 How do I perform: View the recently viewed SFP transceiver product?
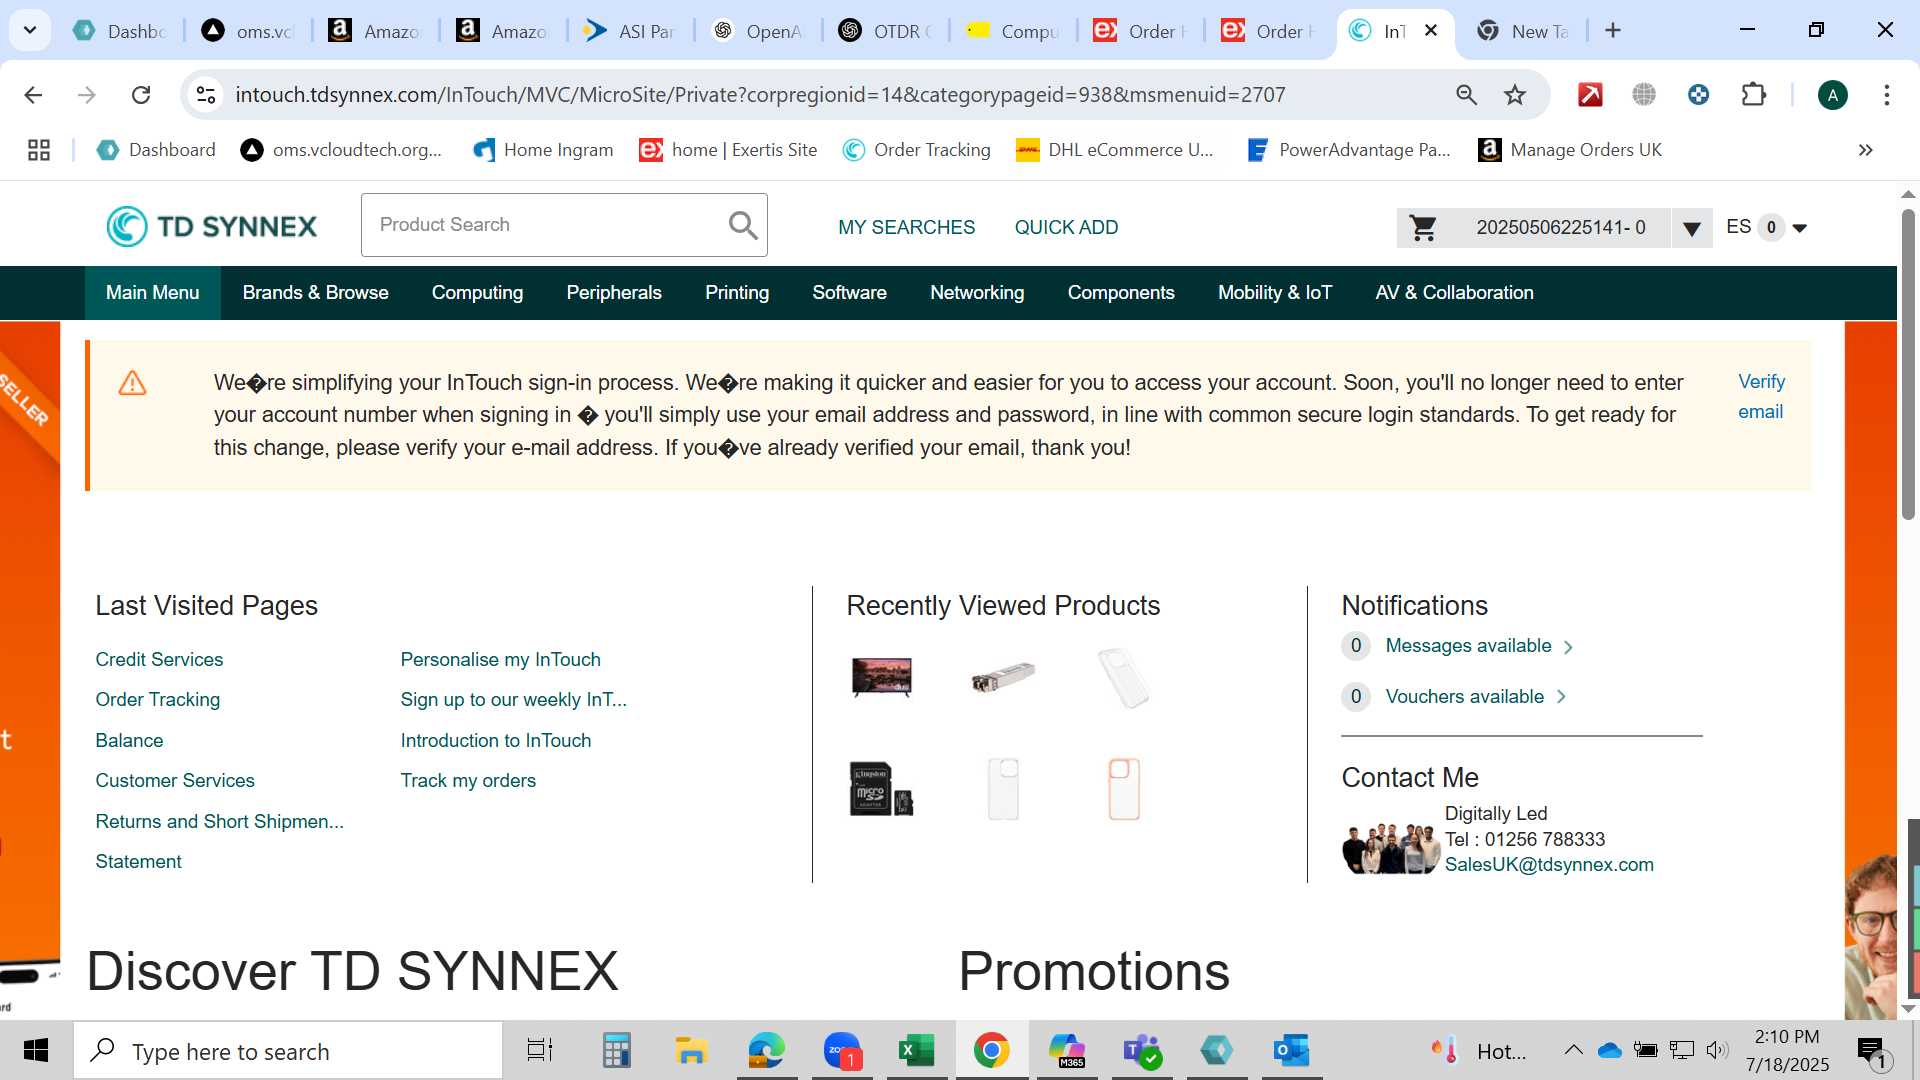(x=1002, y=677)
